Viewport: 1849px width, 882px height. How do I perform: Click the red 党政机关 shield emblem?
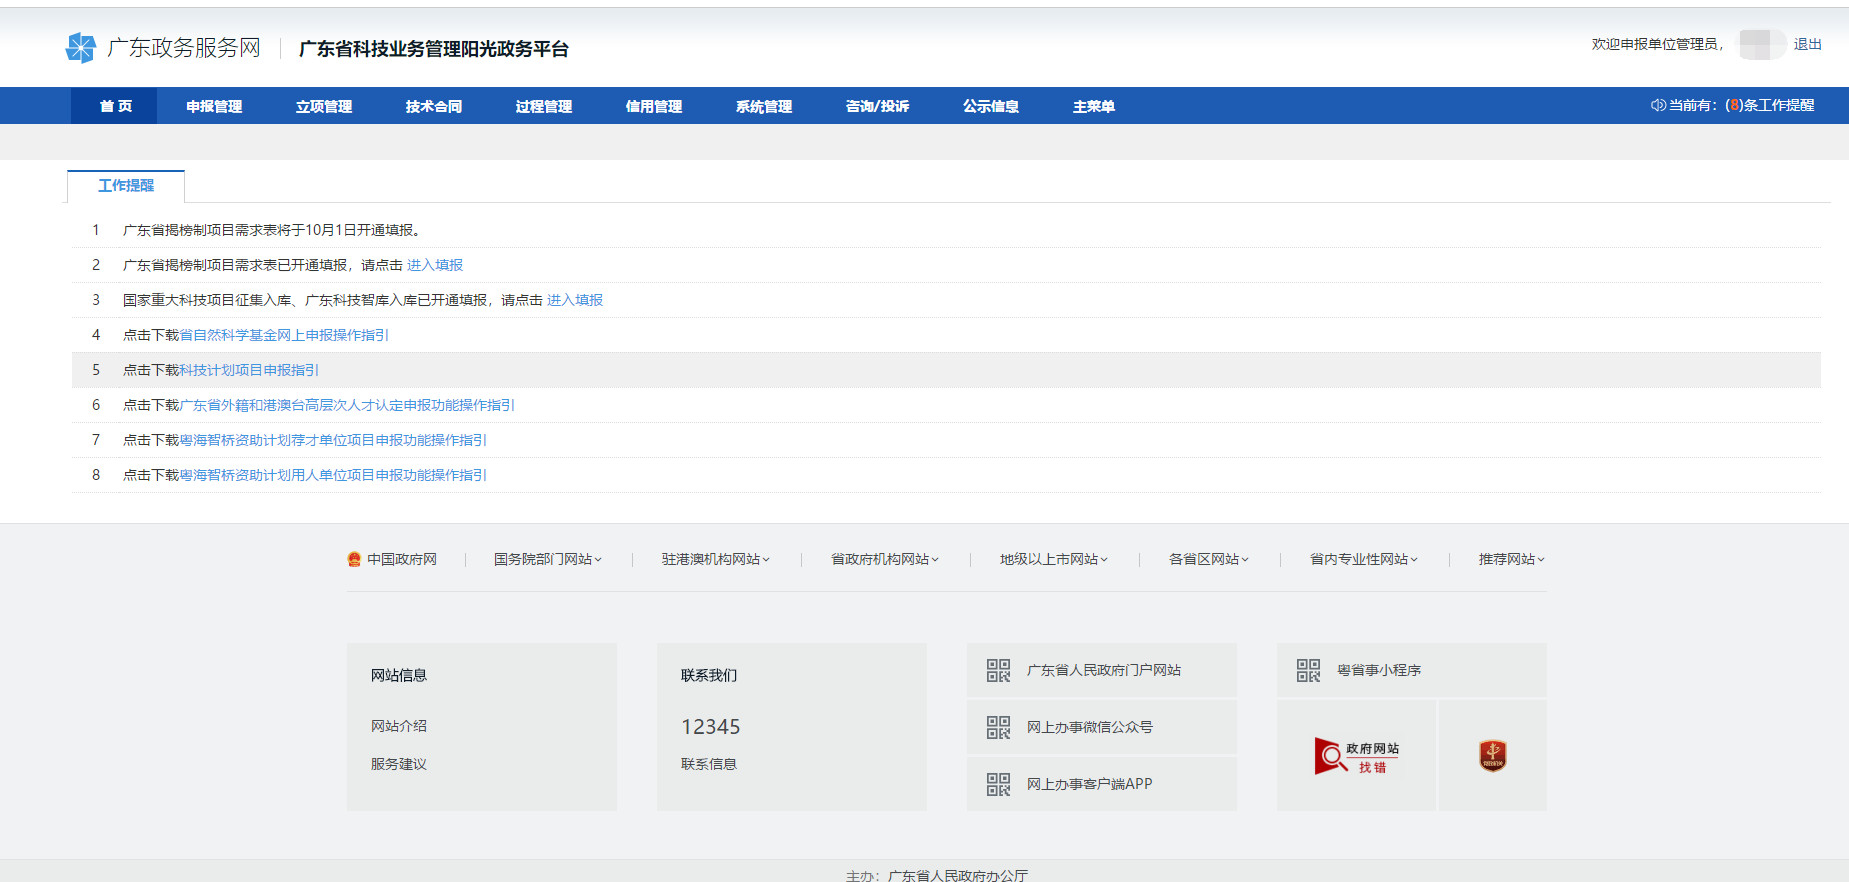coord(1492,756)
